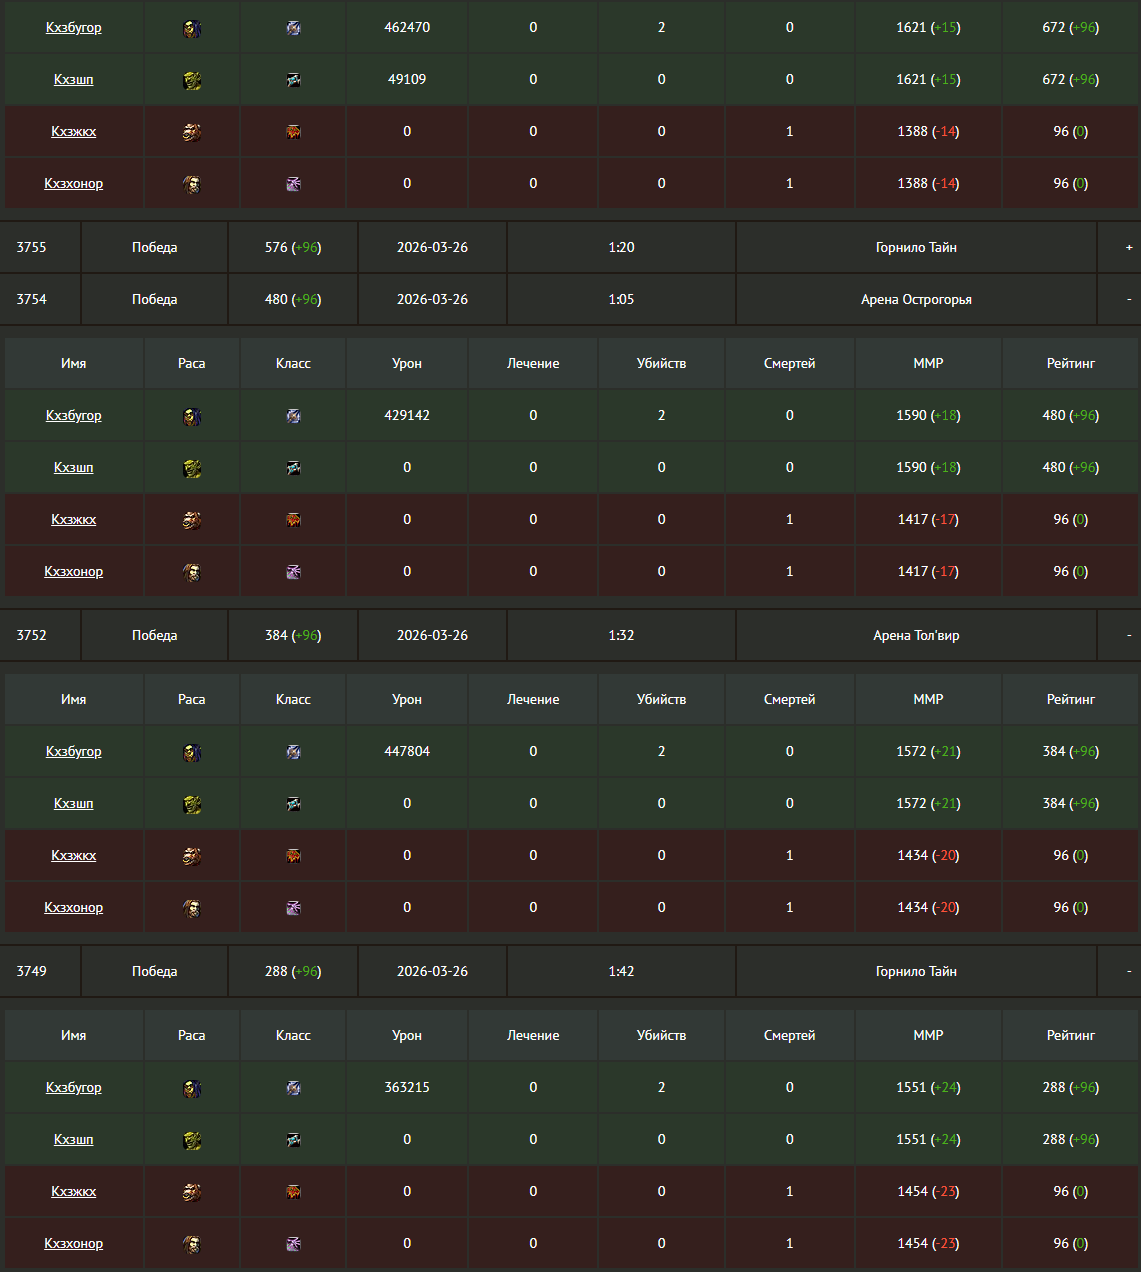Viewport: 1141px width, 1272px height.
Task: Click Кхзжкх's class icon in match 3752
Action: point(293,856)
